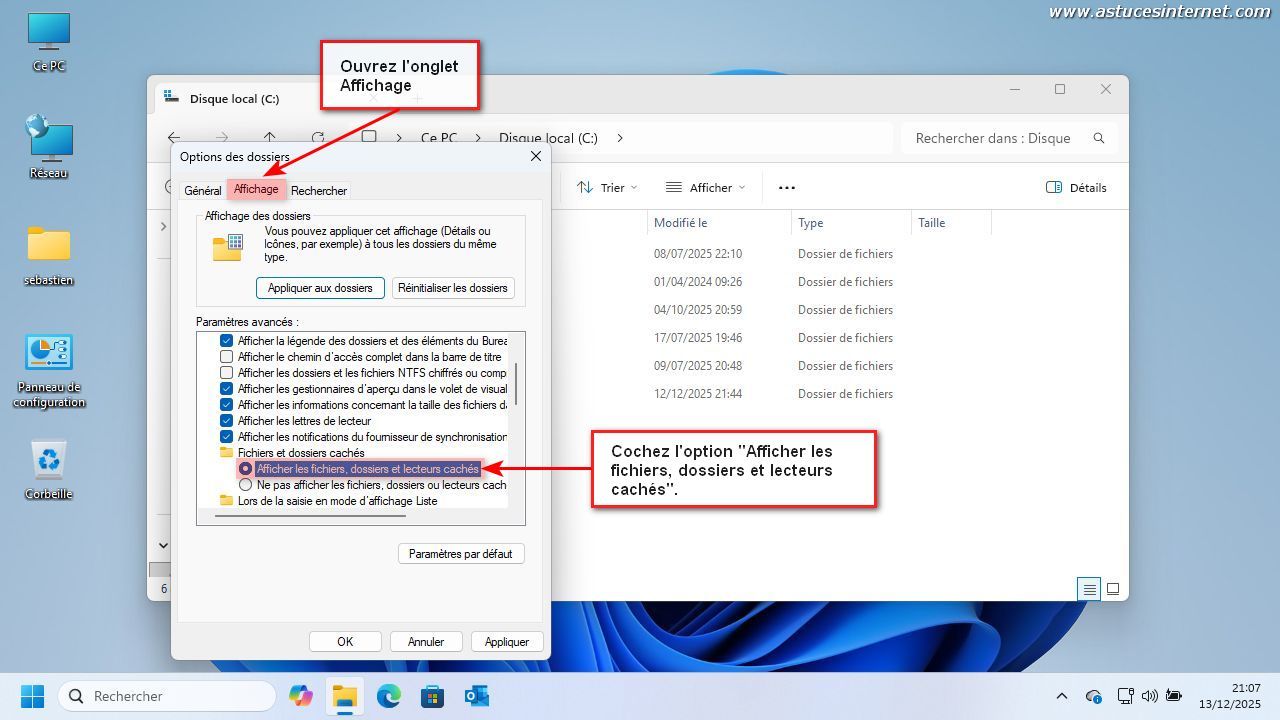This screenshot has width=1280, height=720.
Task: Select 'Afficher les fichiers, dossiers et lecteurs cachés'
Action: click(246, 469)
